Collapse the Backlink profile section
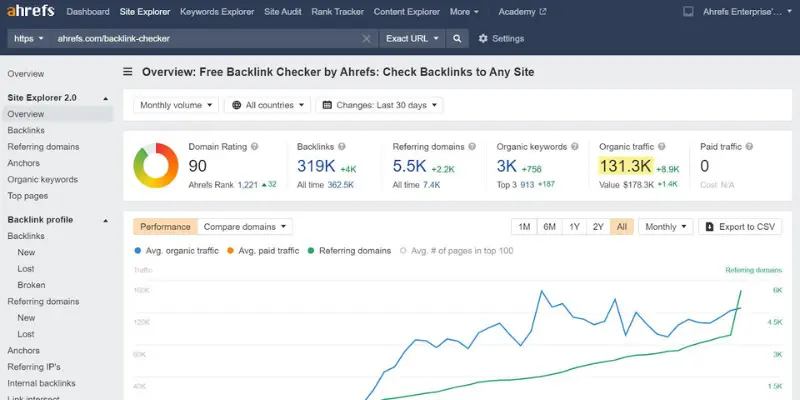 tap(106, 220)
